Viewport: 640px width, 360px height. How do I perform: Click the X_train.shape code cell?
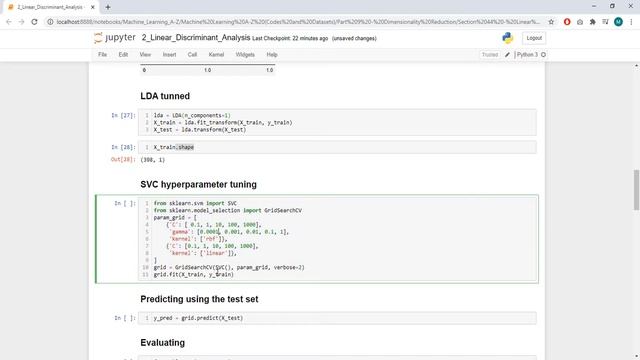[x=337, y=147]
